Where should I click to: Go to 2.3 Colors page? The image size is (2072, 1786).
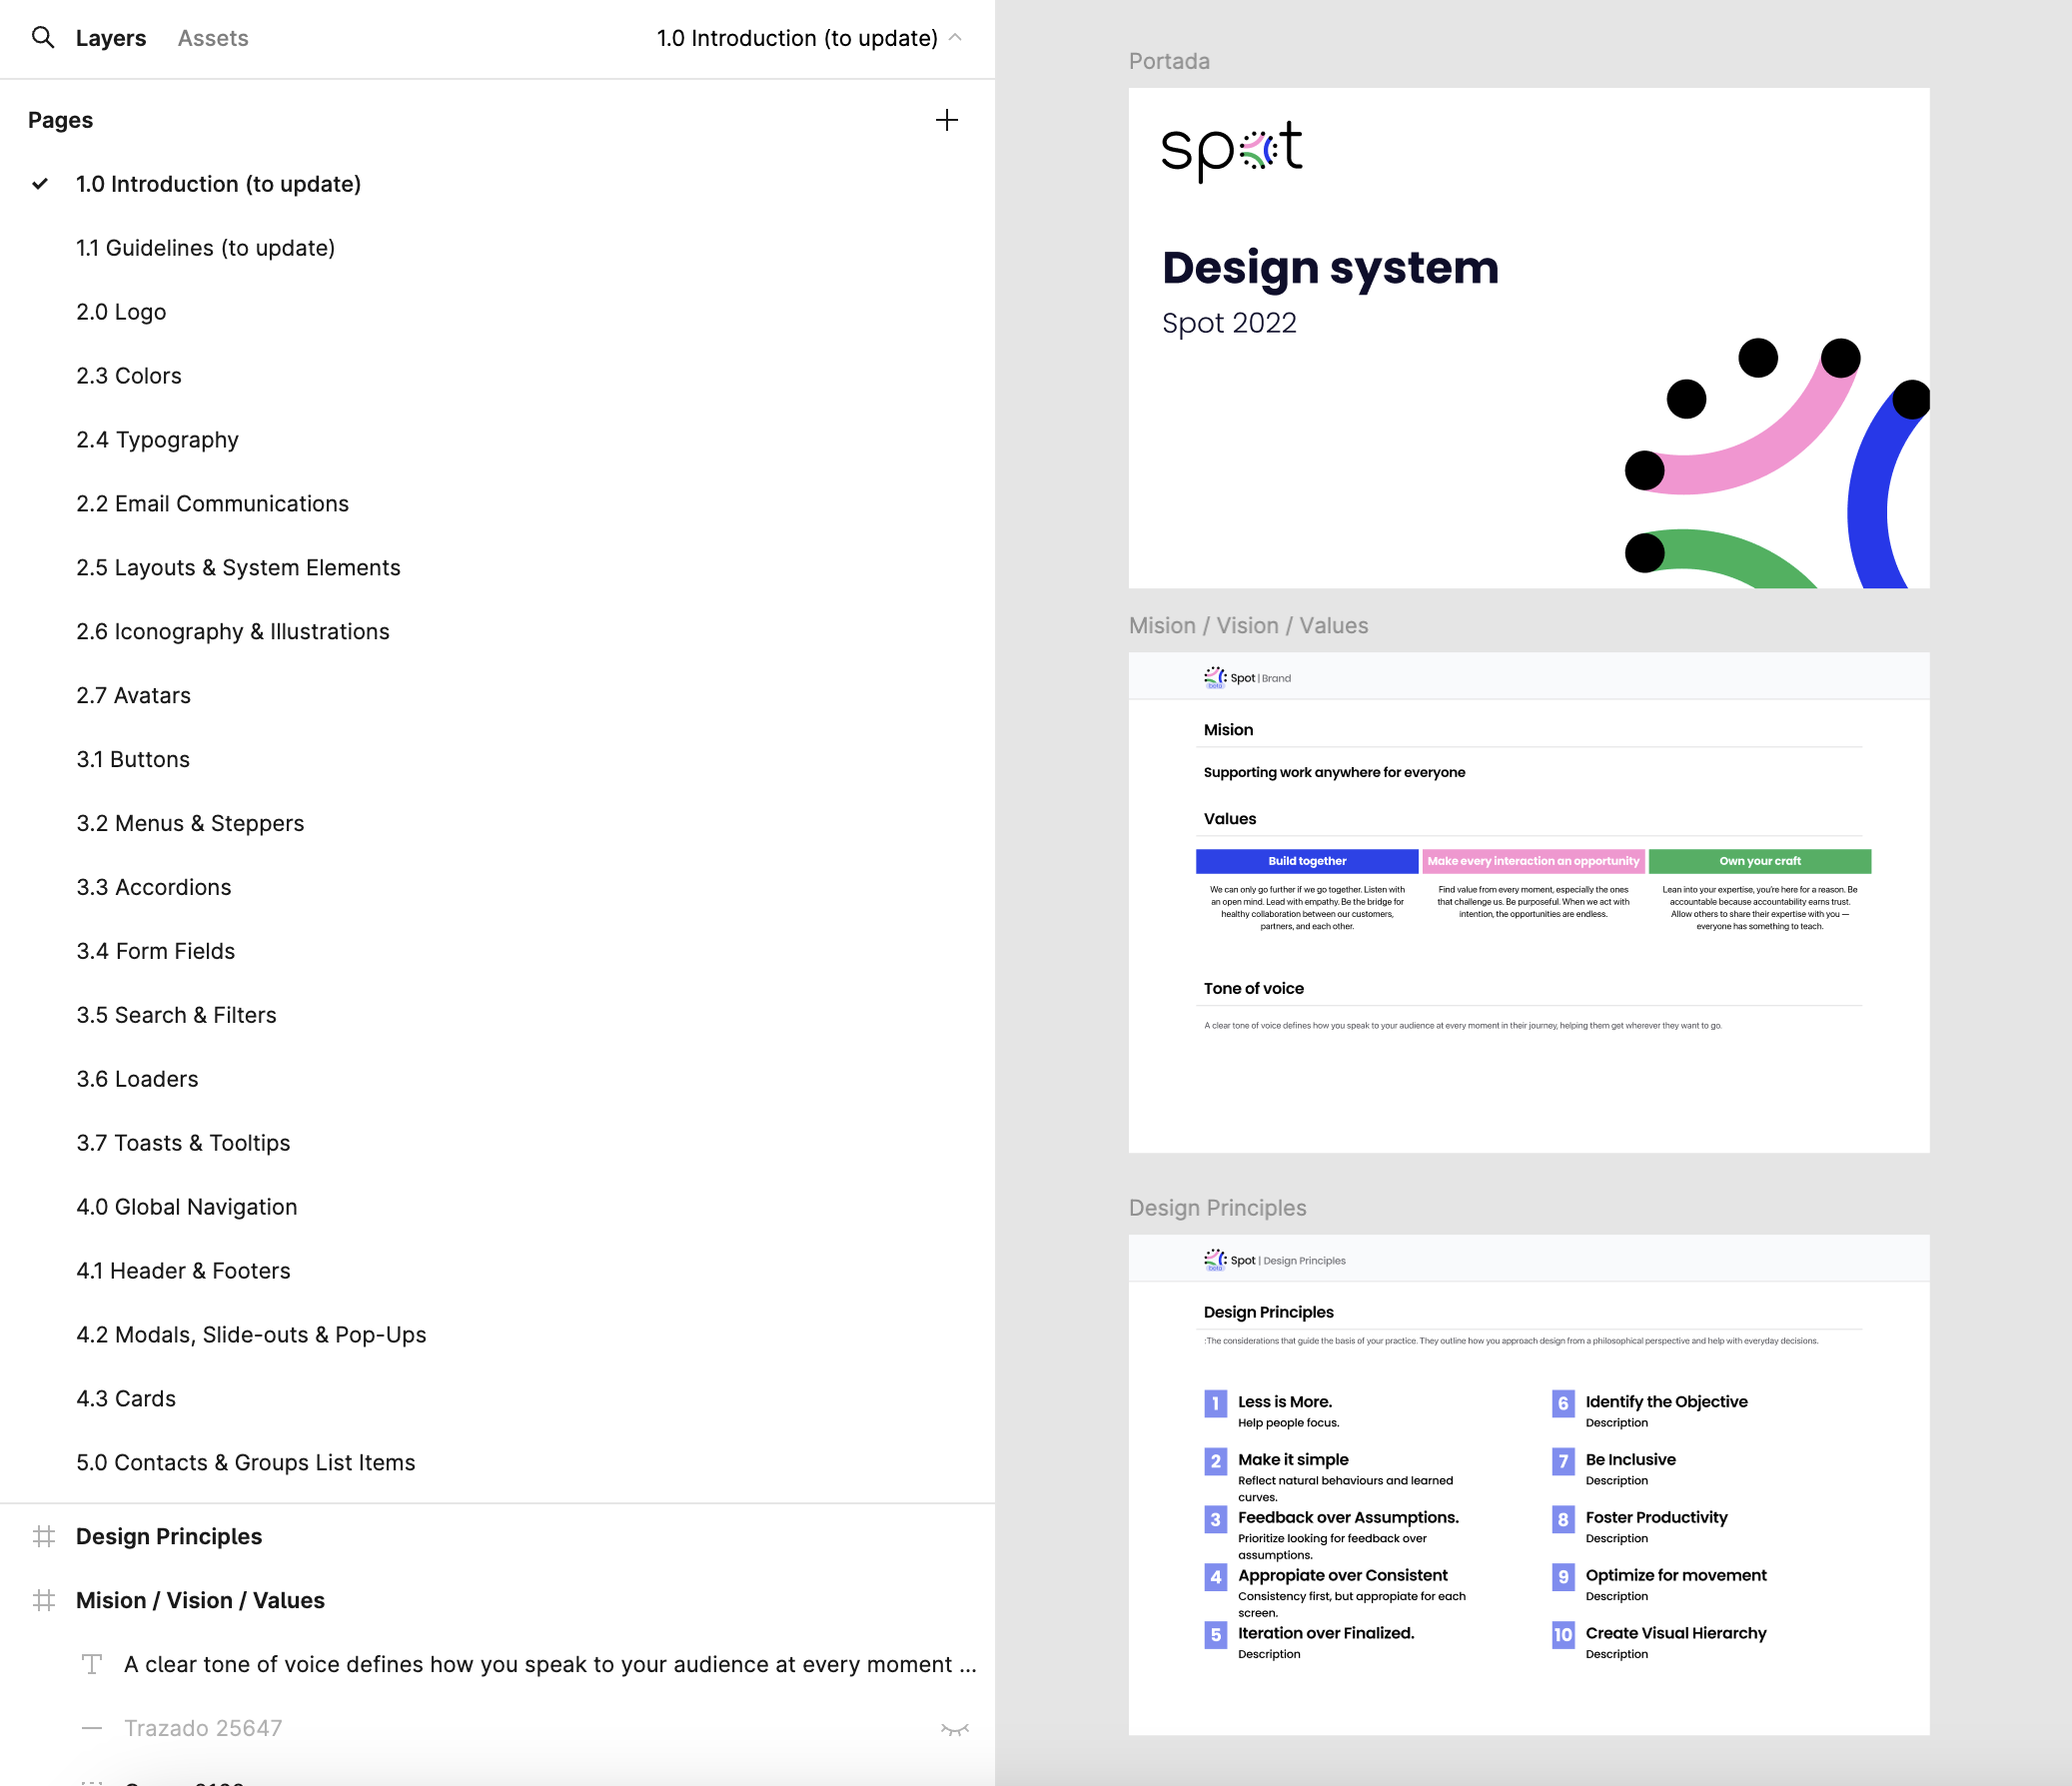click(129, 376)
